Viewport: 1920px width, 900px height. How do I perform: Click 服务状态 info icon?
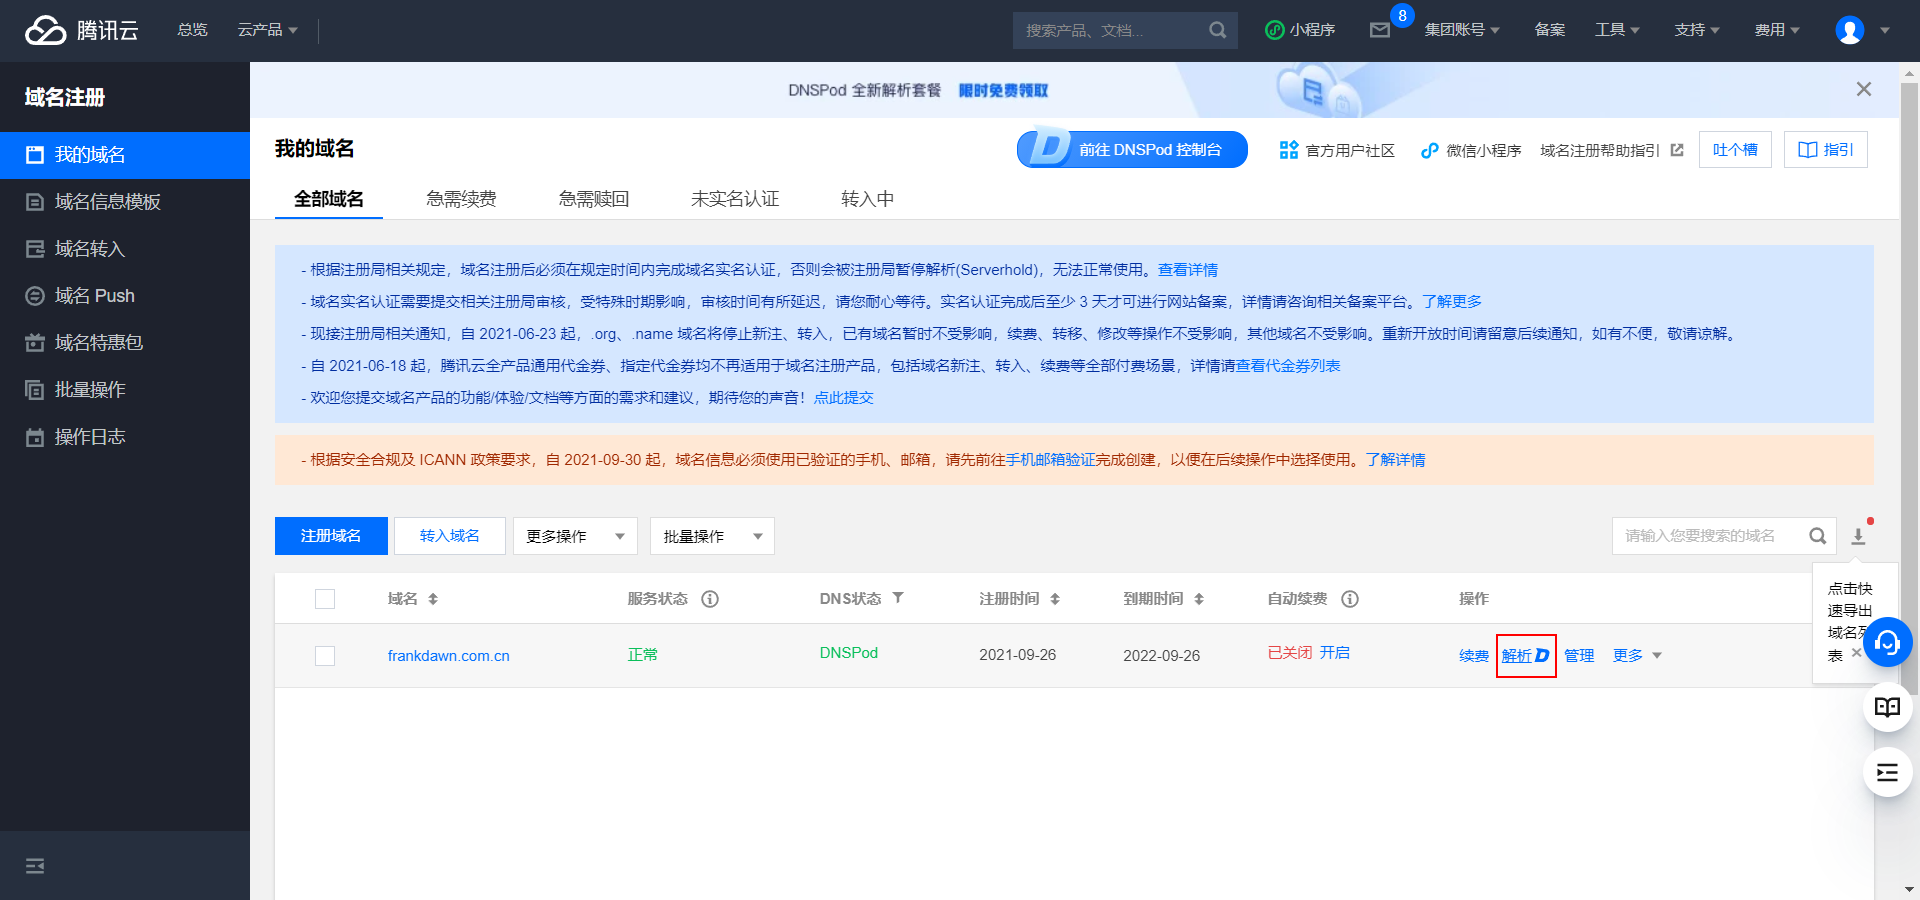710,599
